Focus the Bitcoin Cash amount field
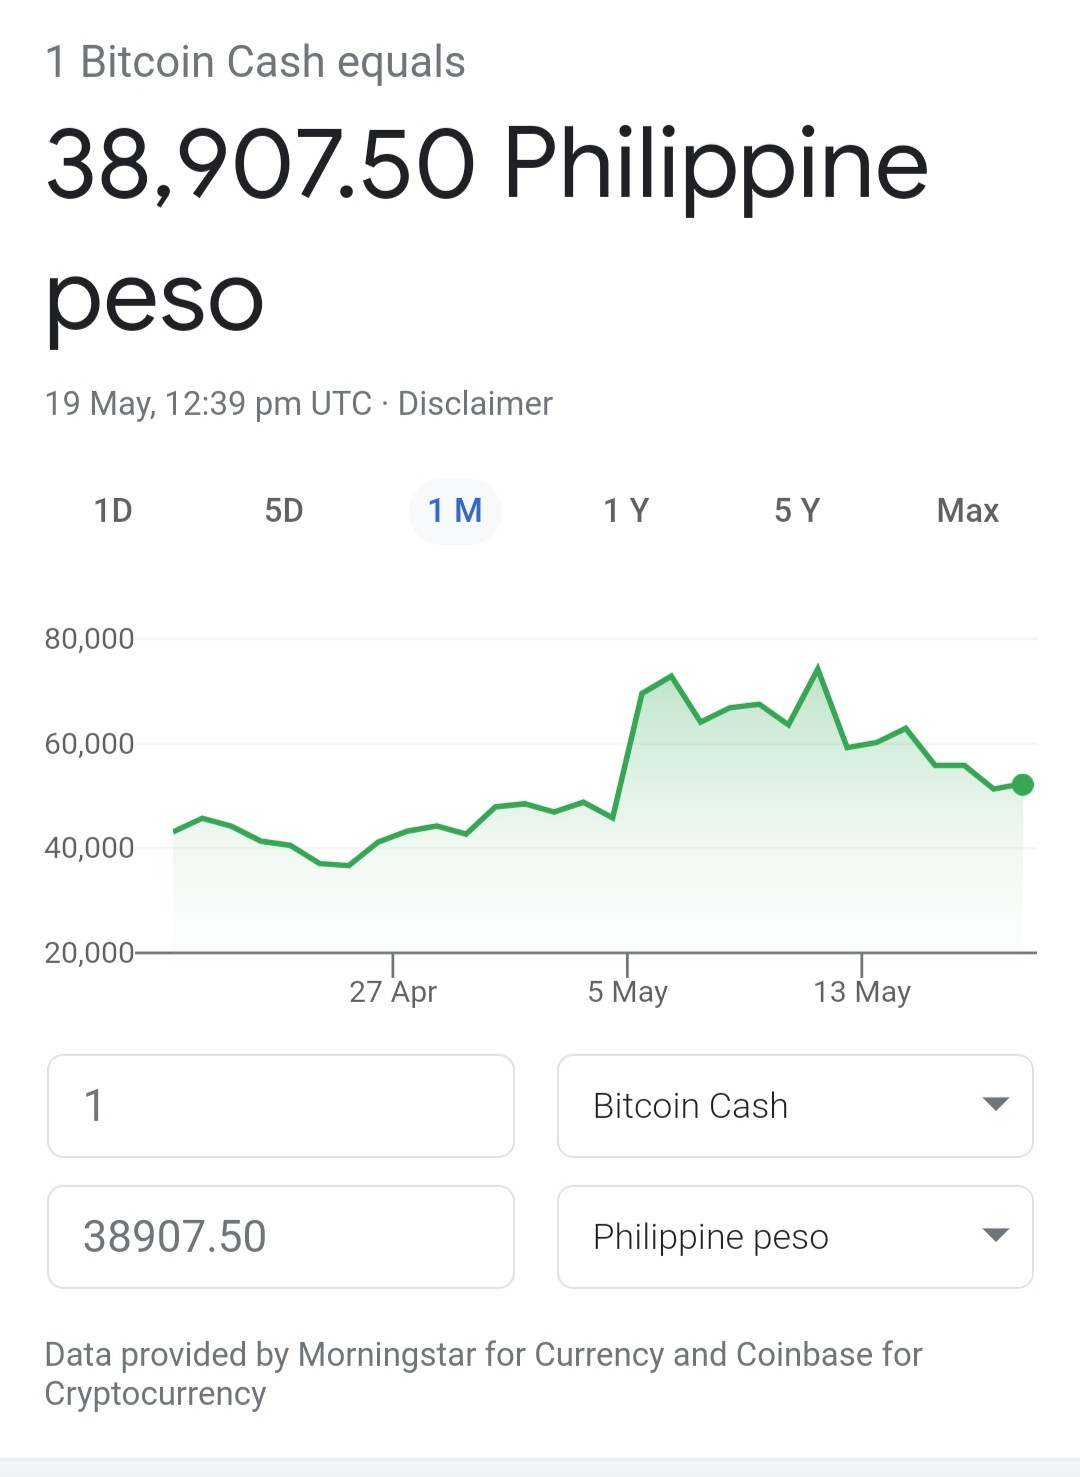This screenshot has height=1477, width=1080. 281,1106
